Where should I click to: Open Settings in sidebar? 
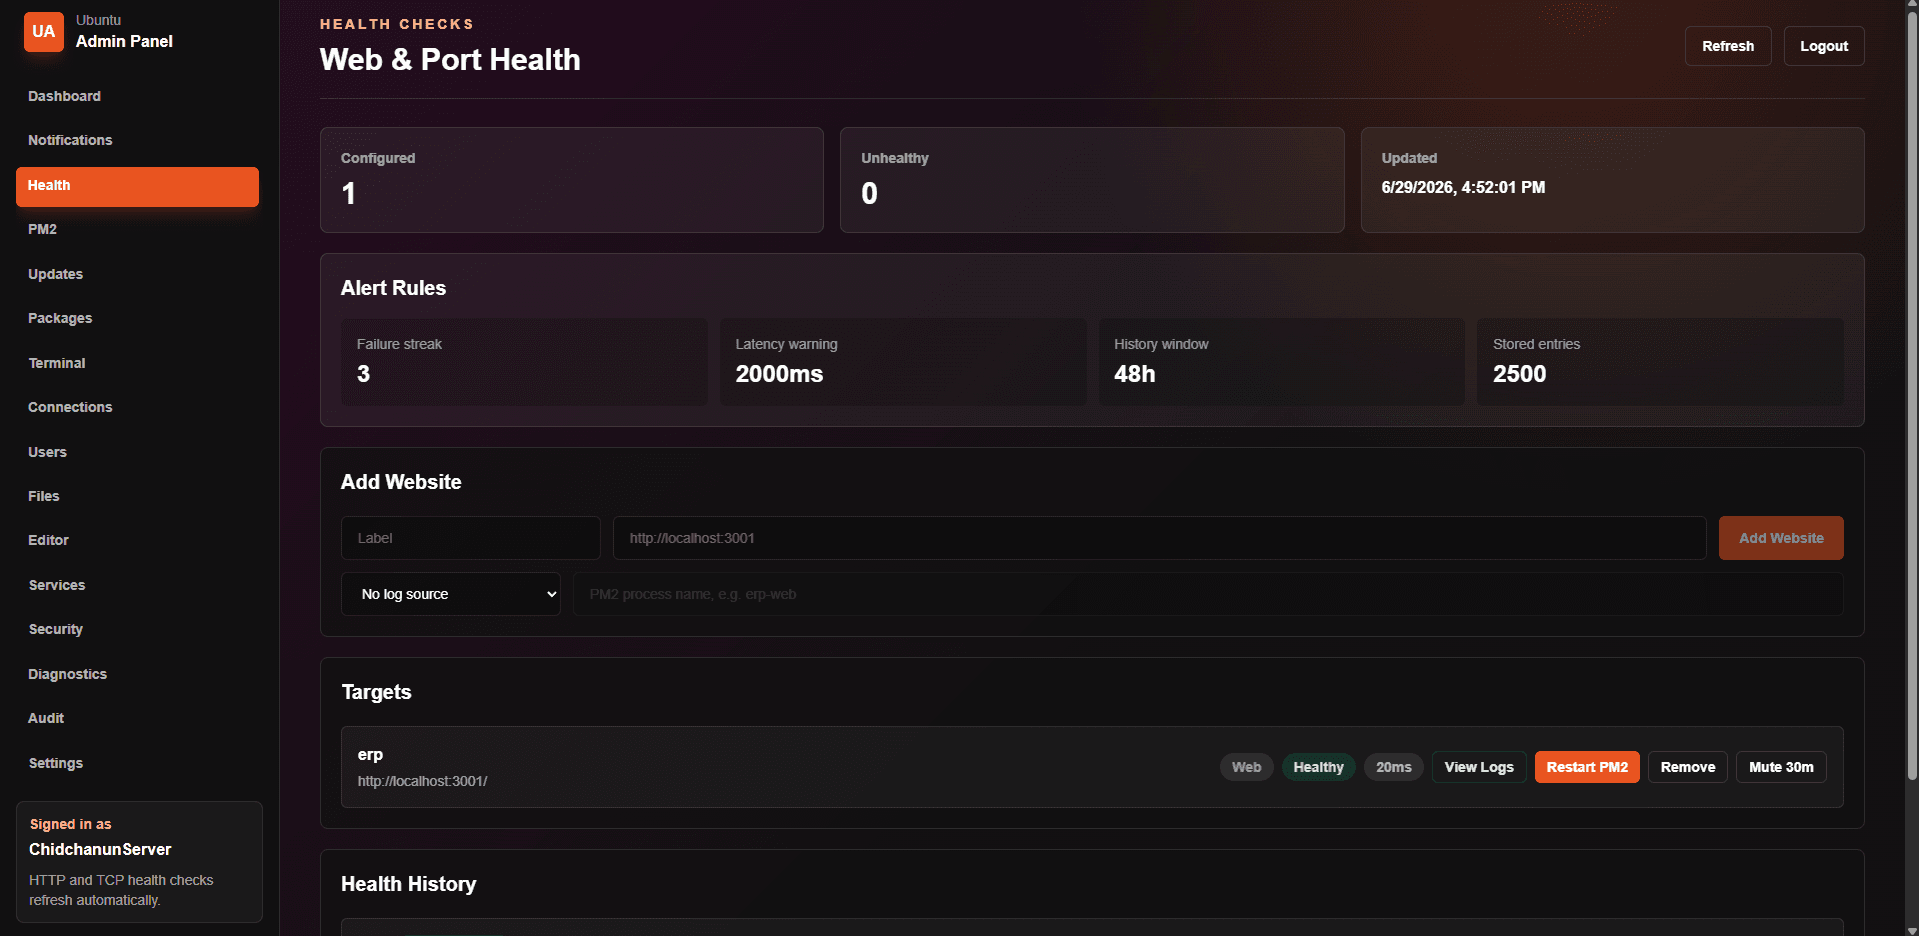pyautogui.click(x=55, y=763)
